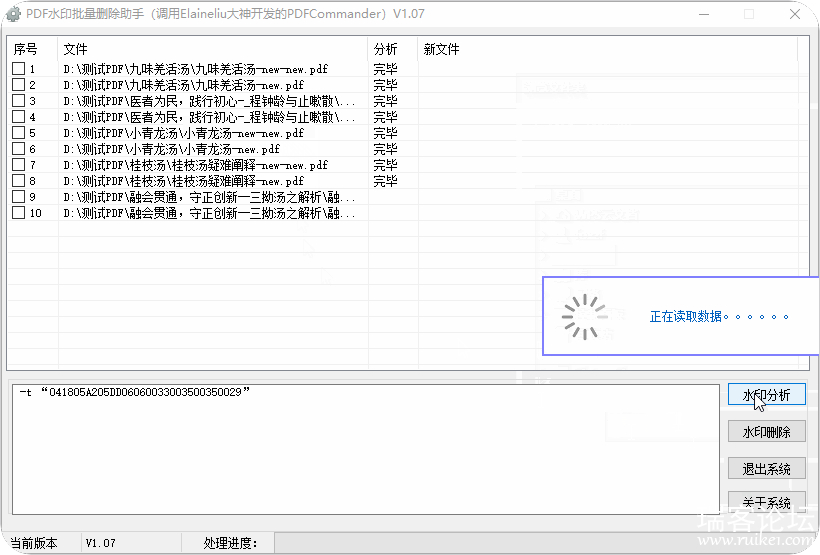Tick the checkbox for row 8
The height and width of the screenshot is (555, 820).
click(18, 180)
